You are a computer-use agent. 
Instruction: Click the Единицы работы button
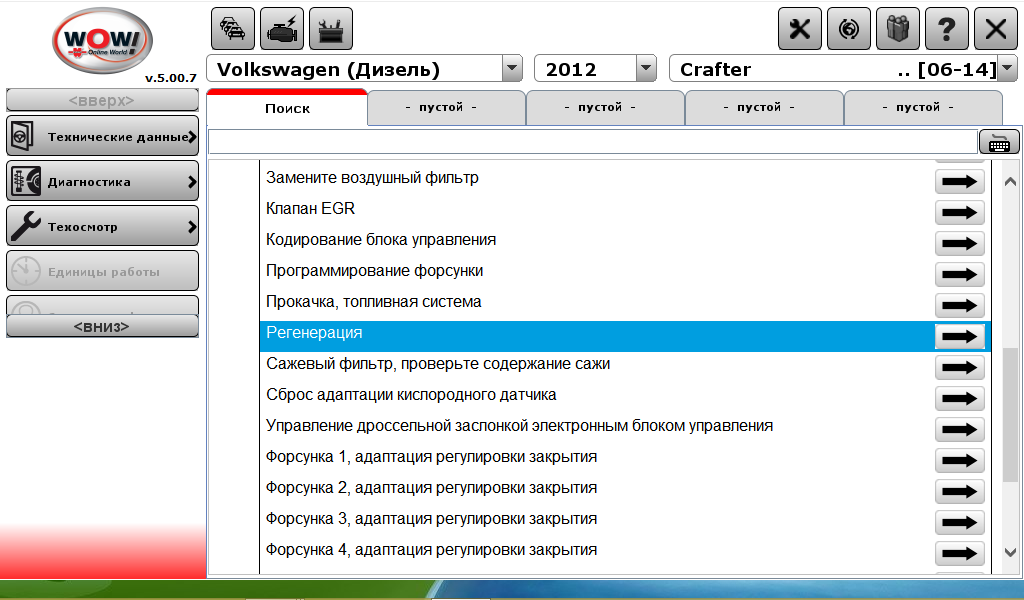(103, 272)
